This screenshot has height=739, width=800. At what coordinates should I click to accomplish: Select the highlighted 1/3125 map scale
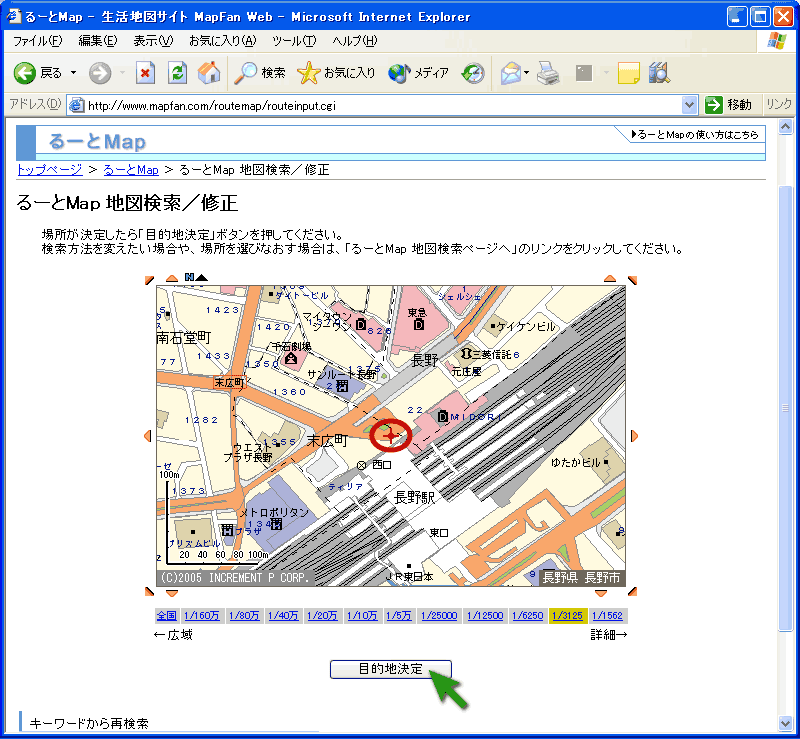pos(567,615)
